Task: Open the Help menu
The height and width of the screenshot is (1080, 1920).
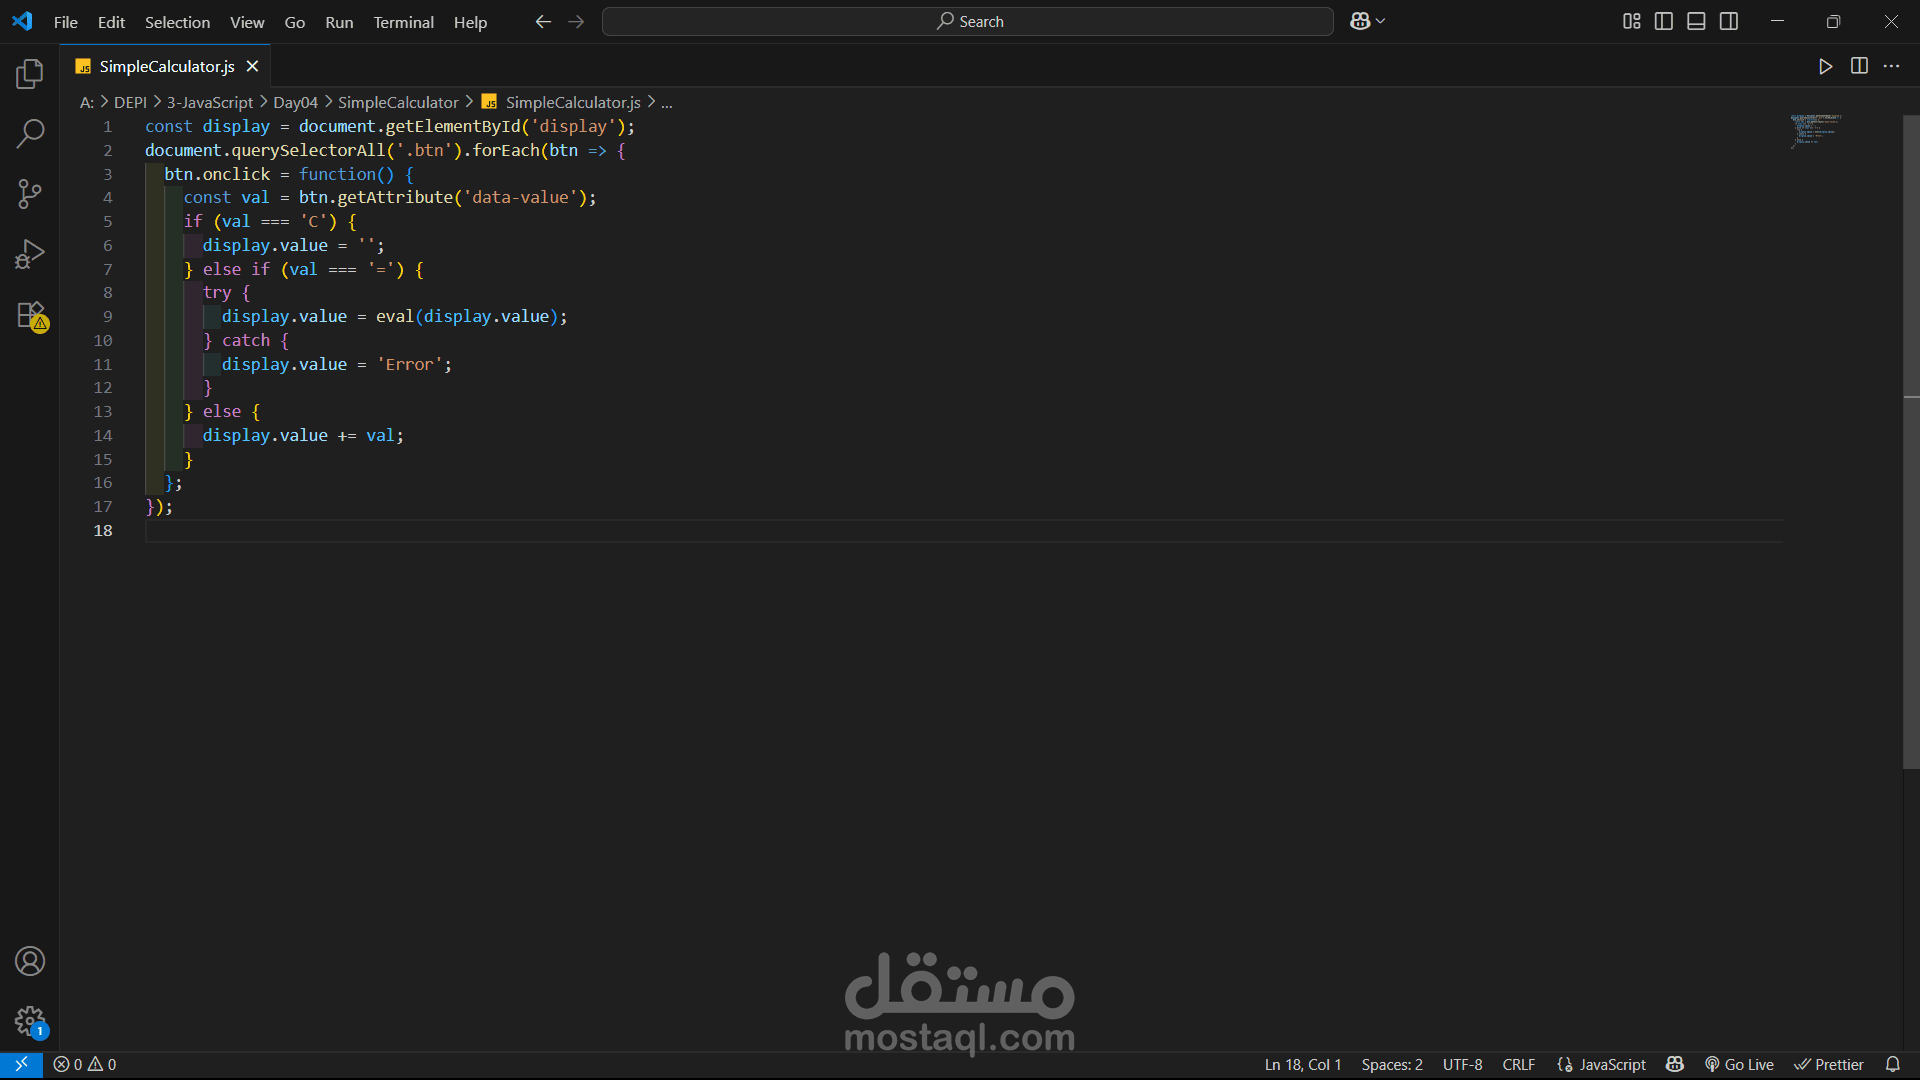Action: pyautogui.click(x=470, y=22)
